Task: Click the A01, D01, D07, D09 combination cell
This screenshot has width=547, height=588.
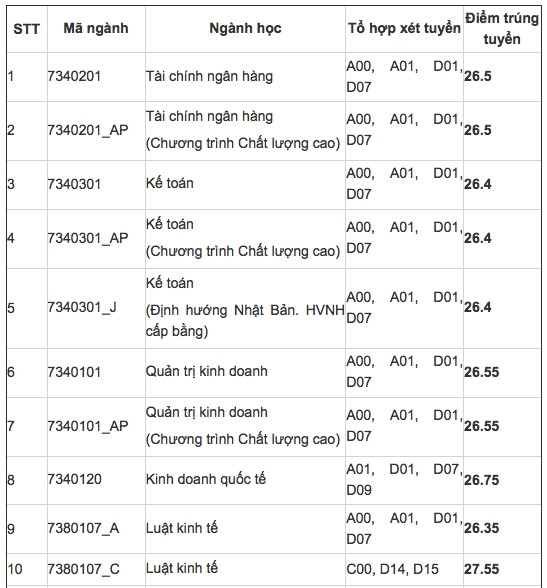Action: (x=404, y=480)
